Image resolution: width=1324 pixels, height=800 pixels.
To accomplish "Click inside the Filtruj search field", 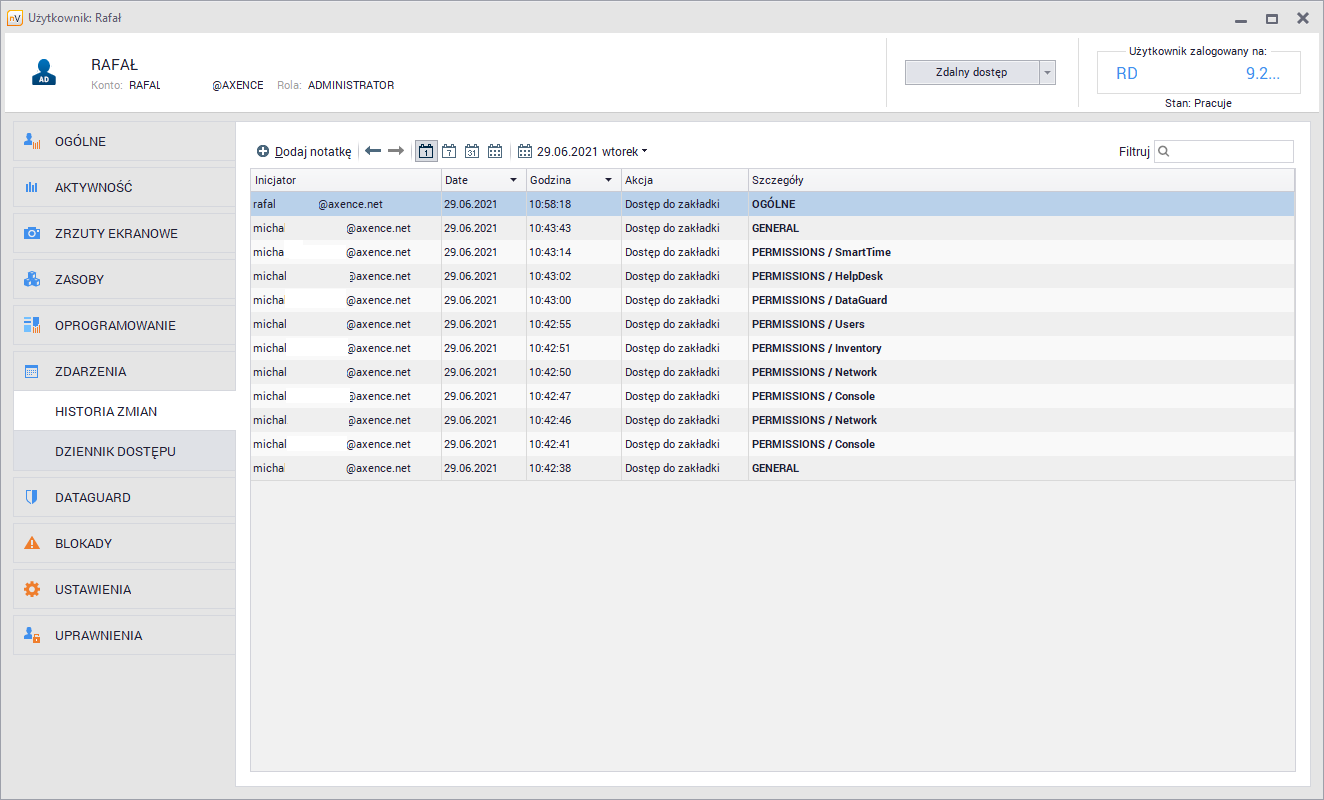I will tap(1225, 151).
